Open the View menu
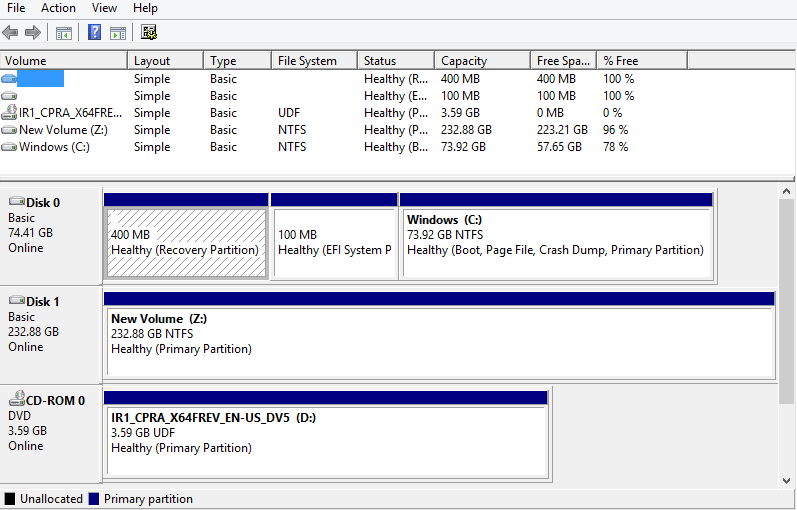 (x=104, y=8)
